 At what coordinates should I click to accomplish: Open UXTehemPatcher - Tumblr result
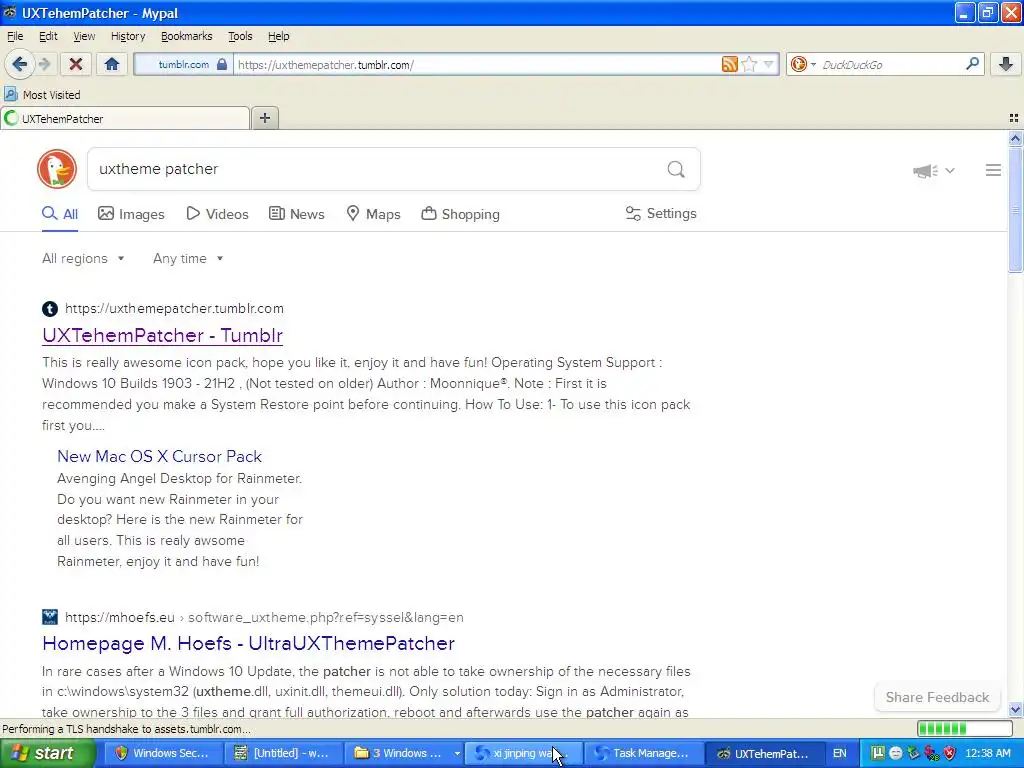pos(163,335)
